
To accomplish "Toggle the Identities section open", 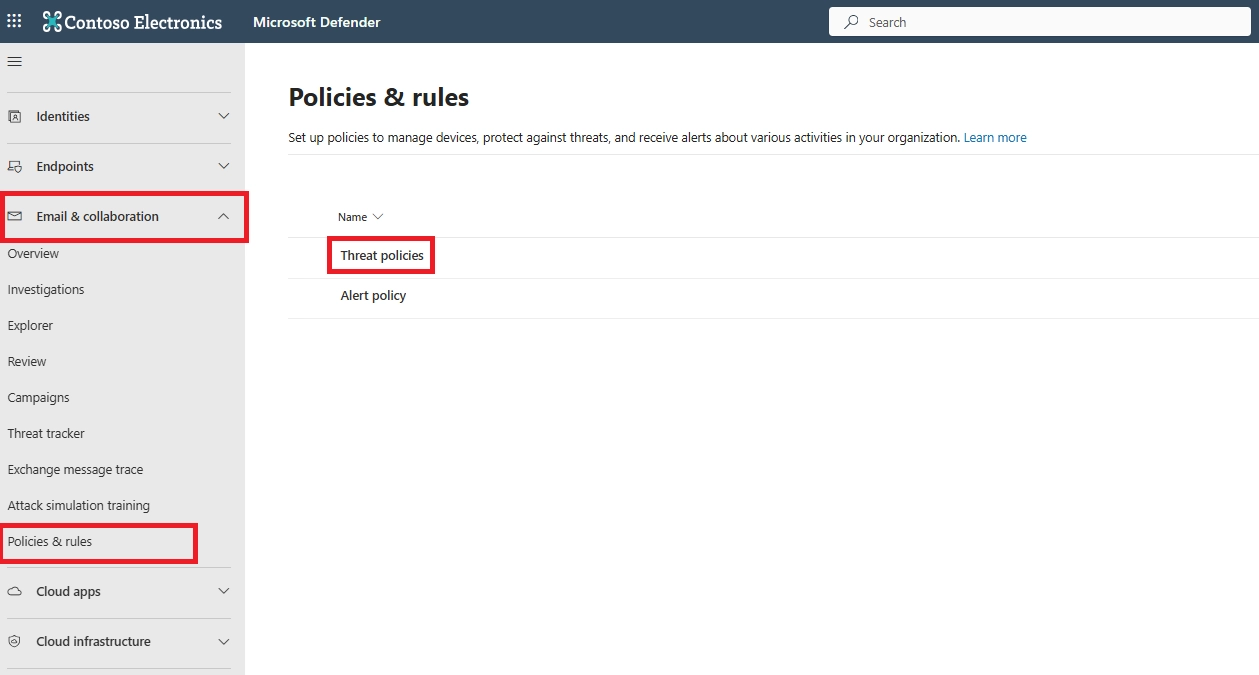I will 224,117.
